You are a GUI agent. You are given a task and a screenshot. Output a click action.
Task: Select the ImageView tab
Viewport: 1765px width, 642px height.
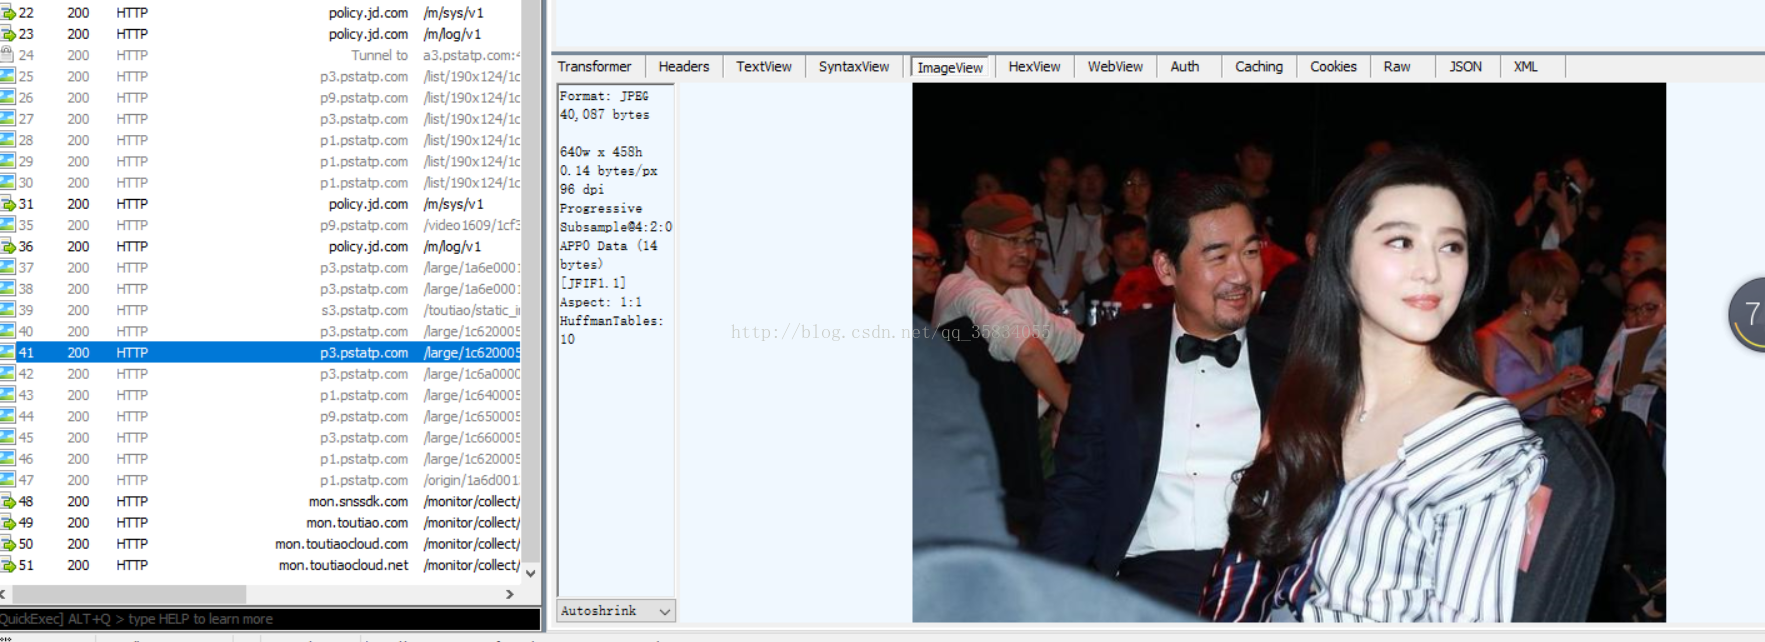(950, 67)
